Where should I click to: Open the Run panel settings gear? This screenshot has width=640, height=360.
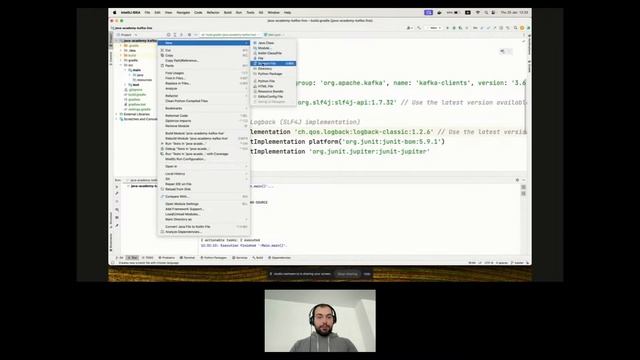point(517,180)
